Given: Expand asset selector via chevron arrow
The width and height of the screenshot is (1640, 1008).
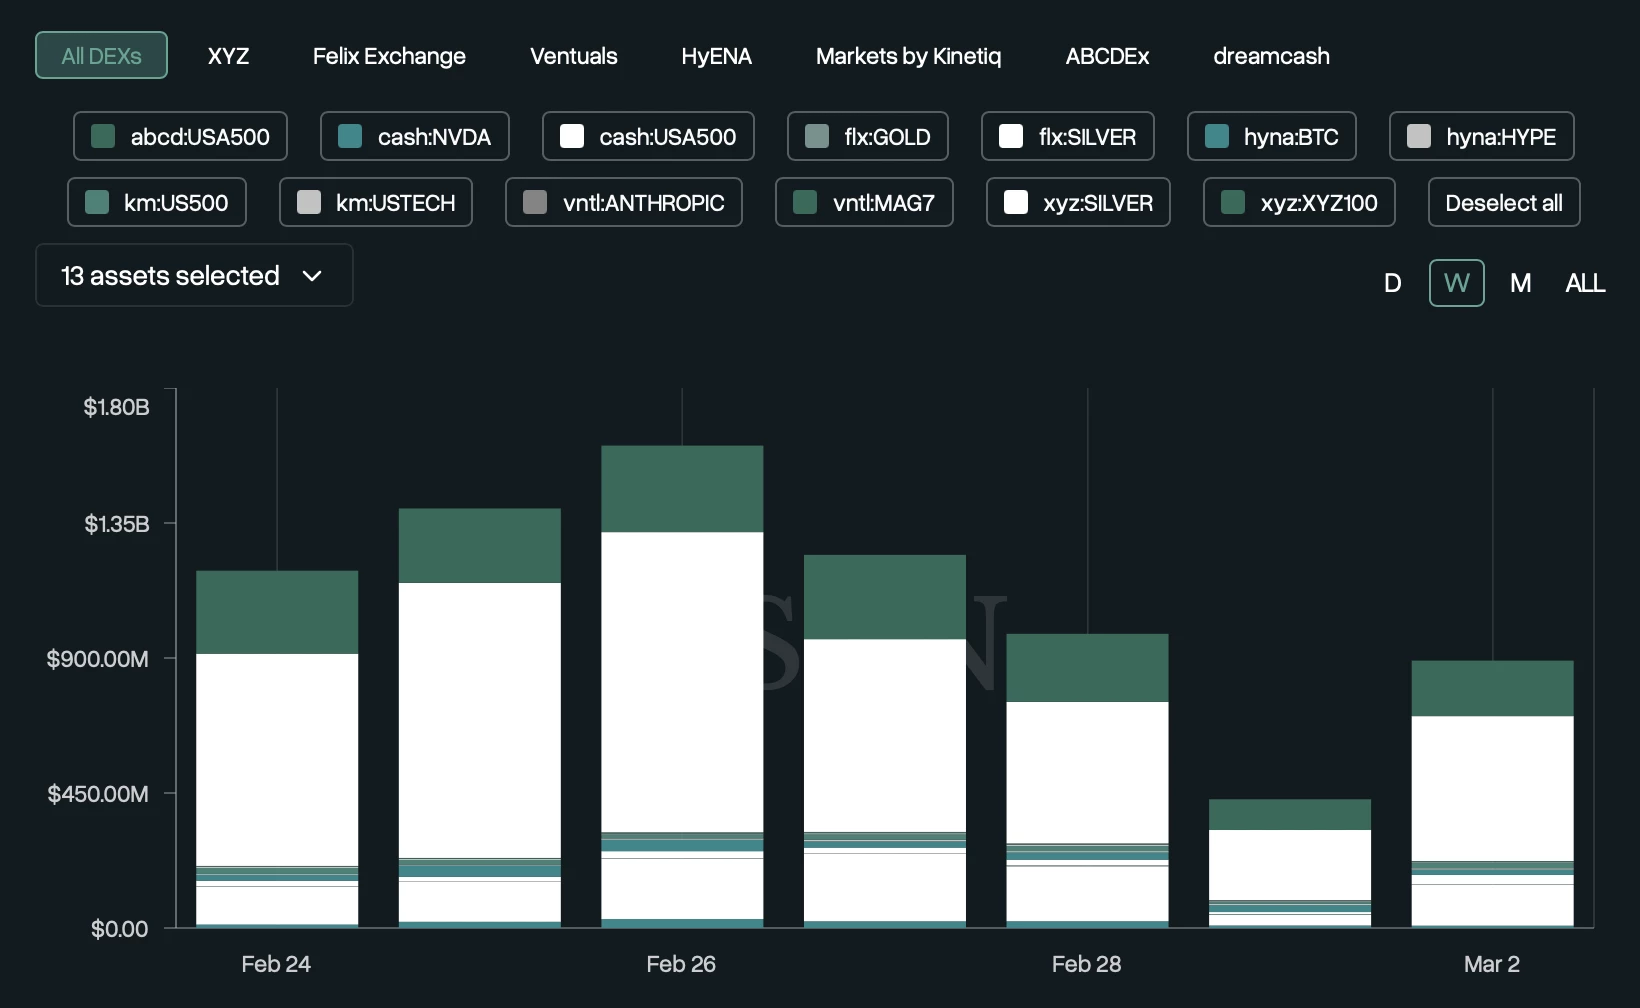Looking at the screenshot, I should [312, 275].
